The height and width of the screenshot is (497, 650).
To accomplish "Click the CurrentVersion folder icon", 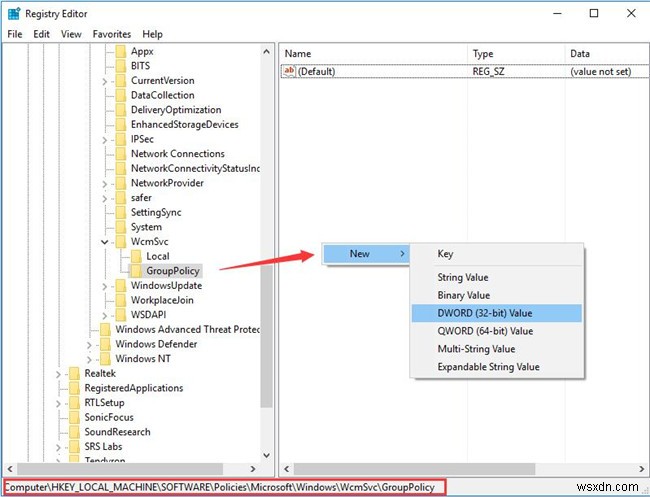I will [121, 80].
